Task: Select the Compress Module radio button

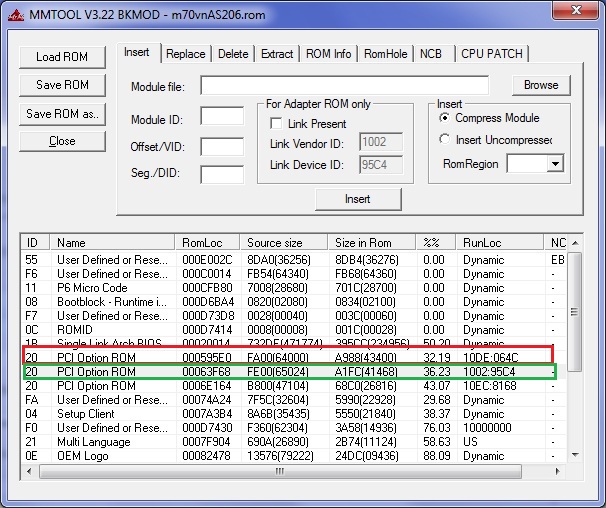Action: point(445,118)
